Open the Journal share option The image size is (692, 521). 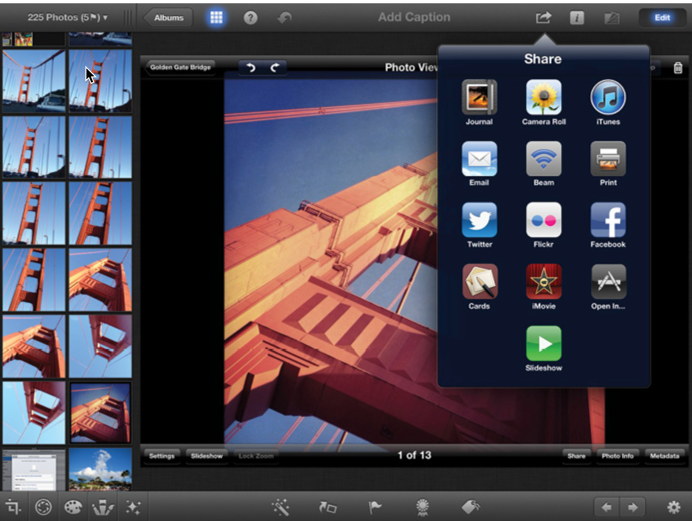tap(479, 98)
